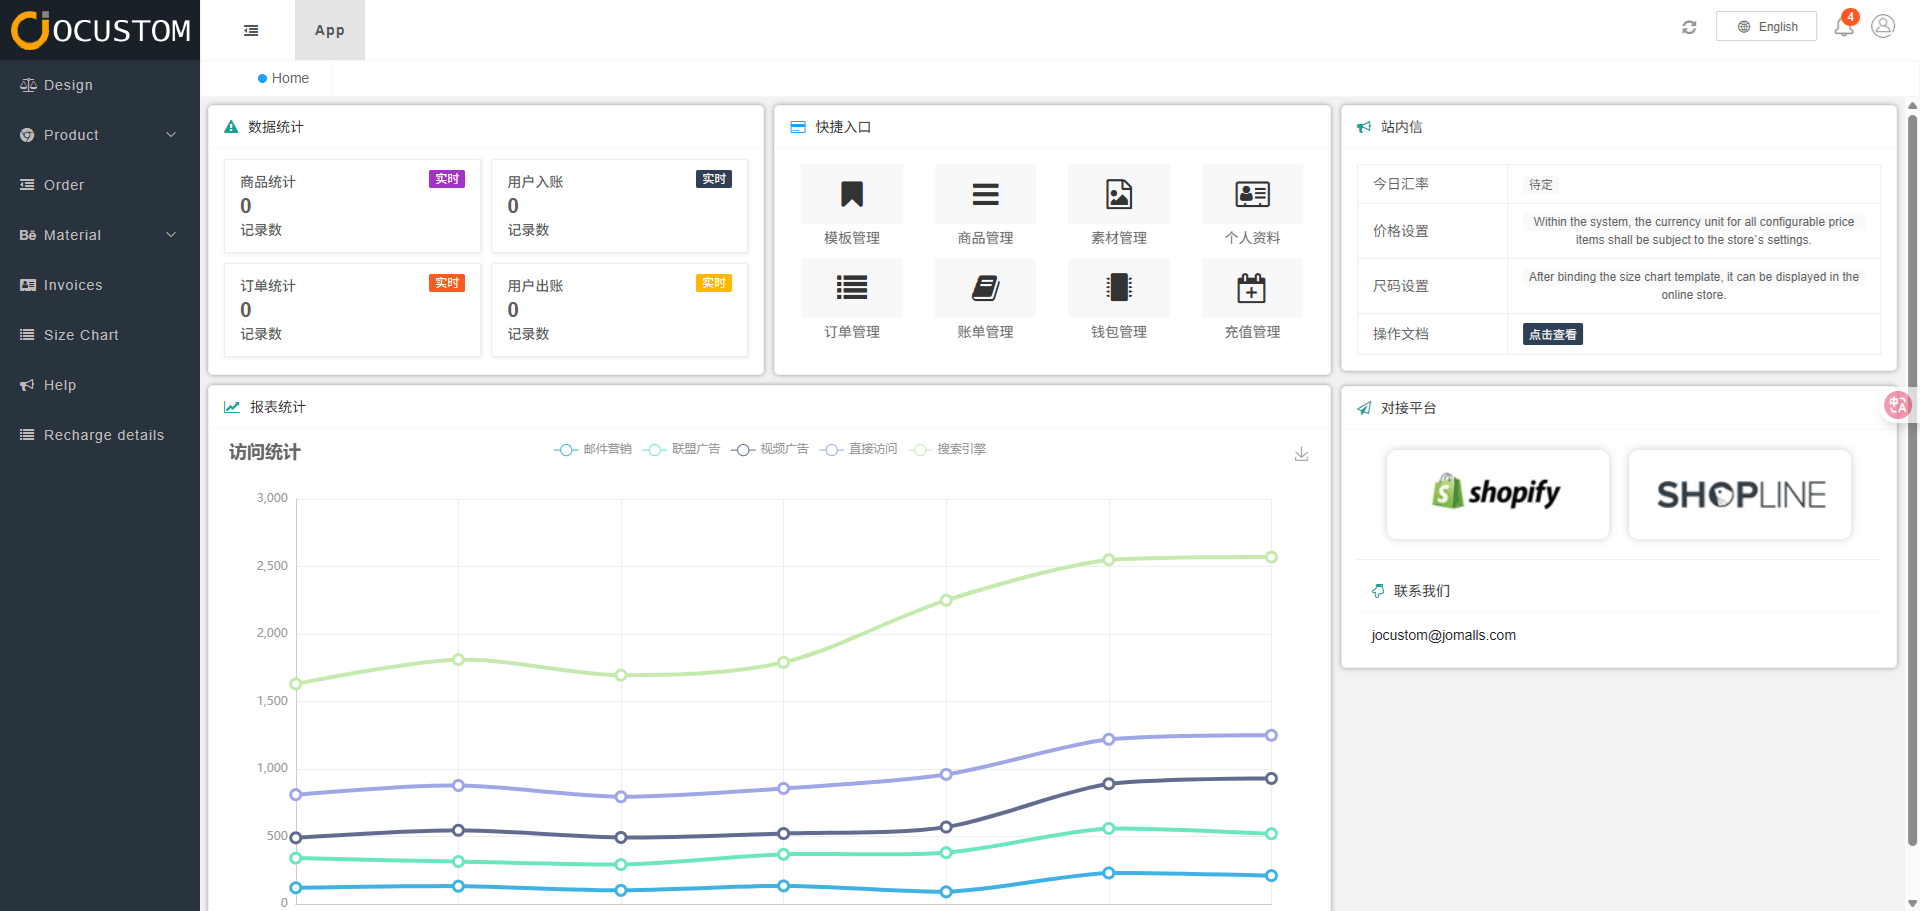Open the 账单管理 book shortcut icon
This screenshot has height=911, width=1920.
985,288
